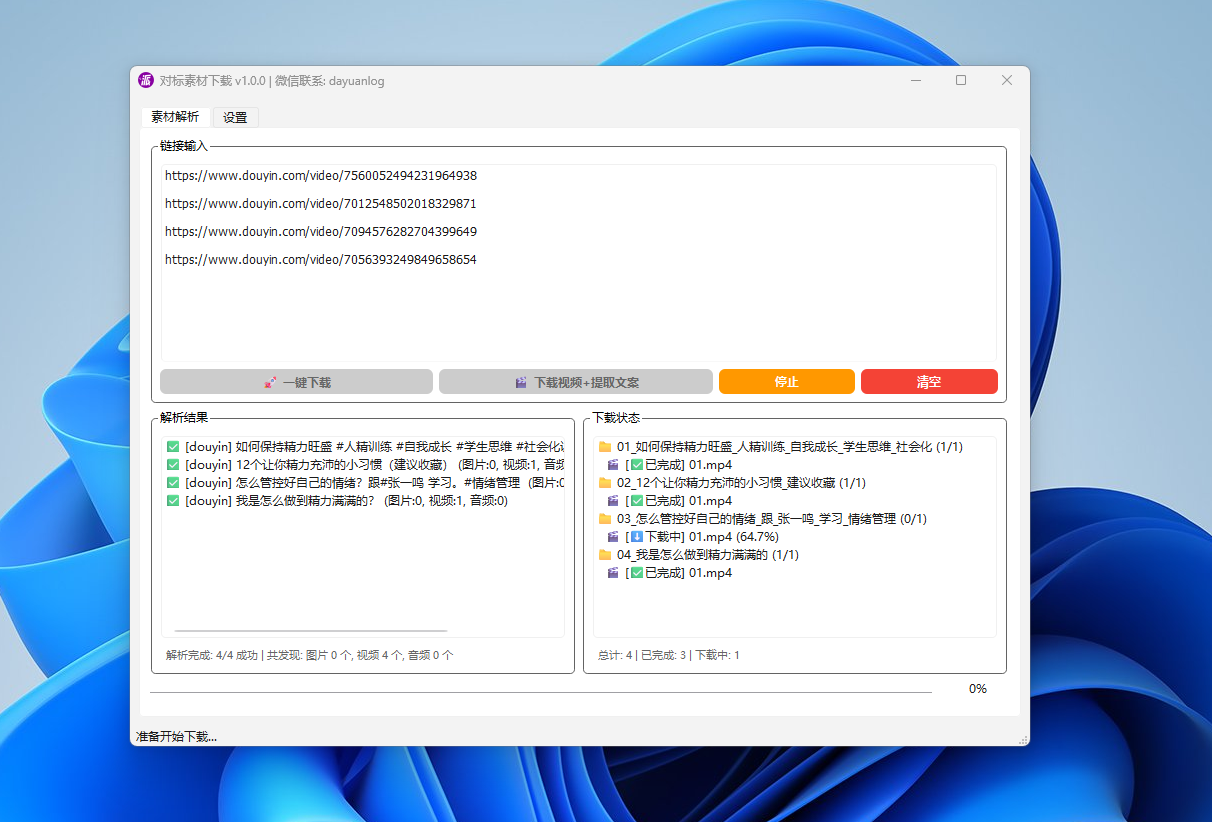Click folder icon for 03_怎么管控好自己的情绪
The width and height of the screenshot is (1212, 822).
click(604, 519)
